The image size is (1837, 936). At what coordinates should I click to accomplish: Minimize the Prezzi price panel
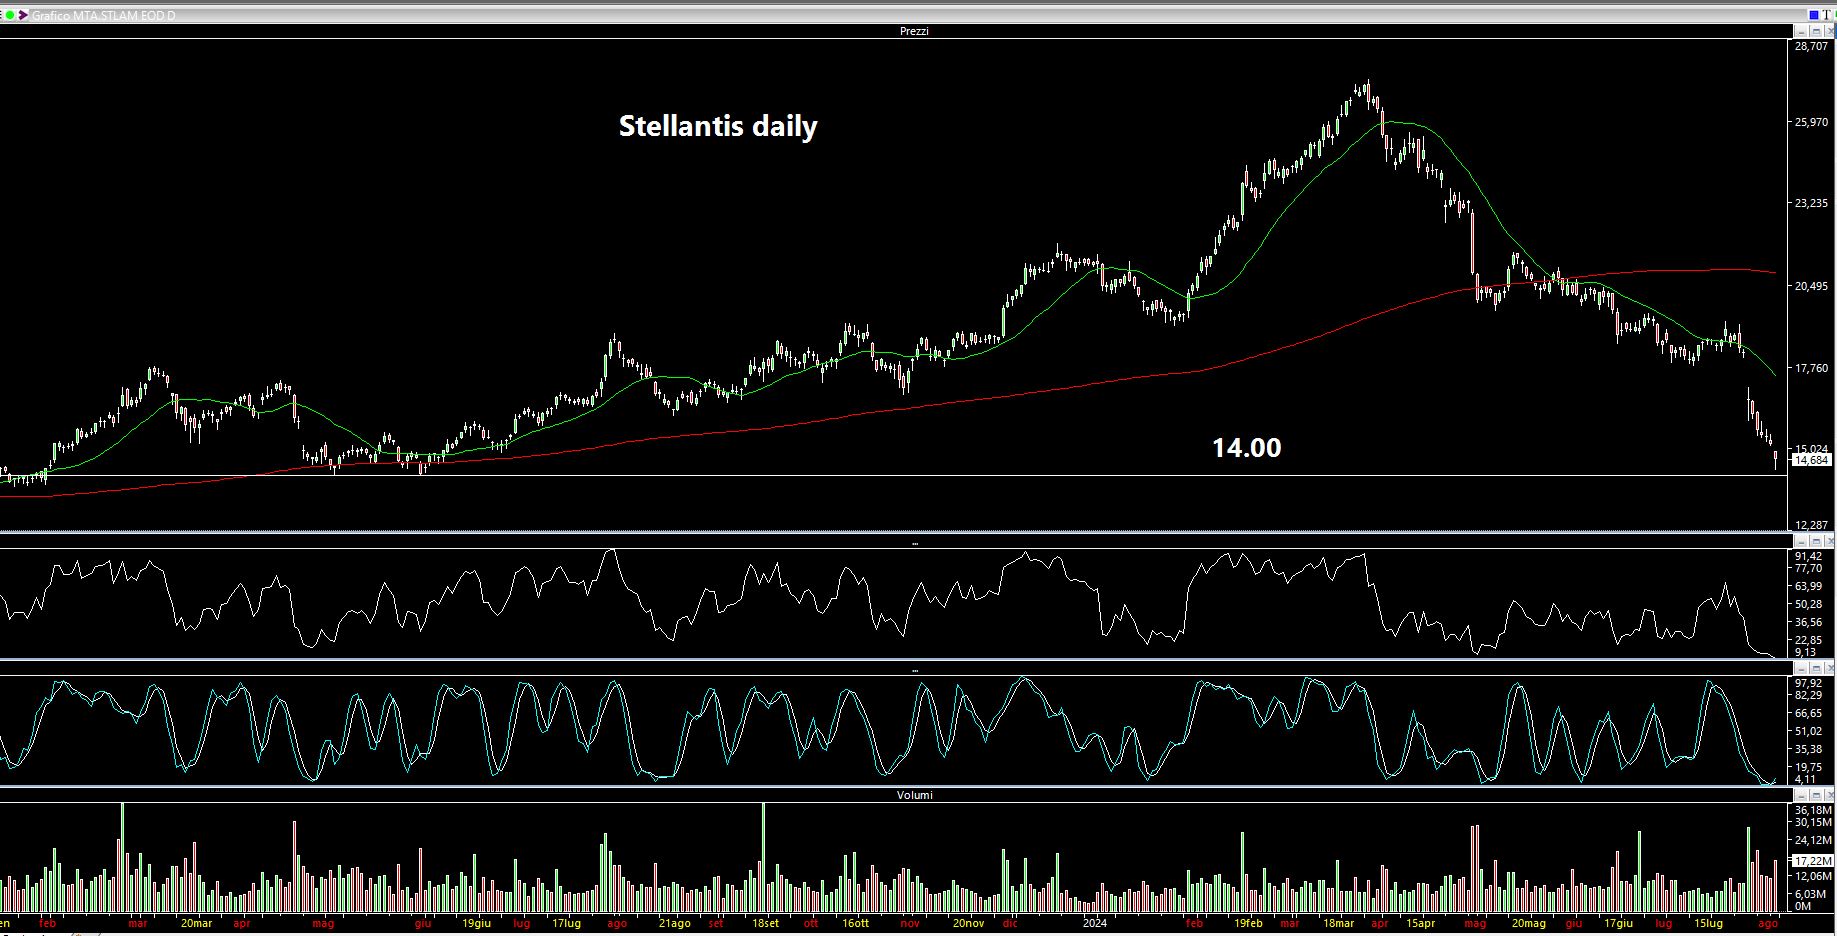pyautogui.click(x=1801, y=31)
